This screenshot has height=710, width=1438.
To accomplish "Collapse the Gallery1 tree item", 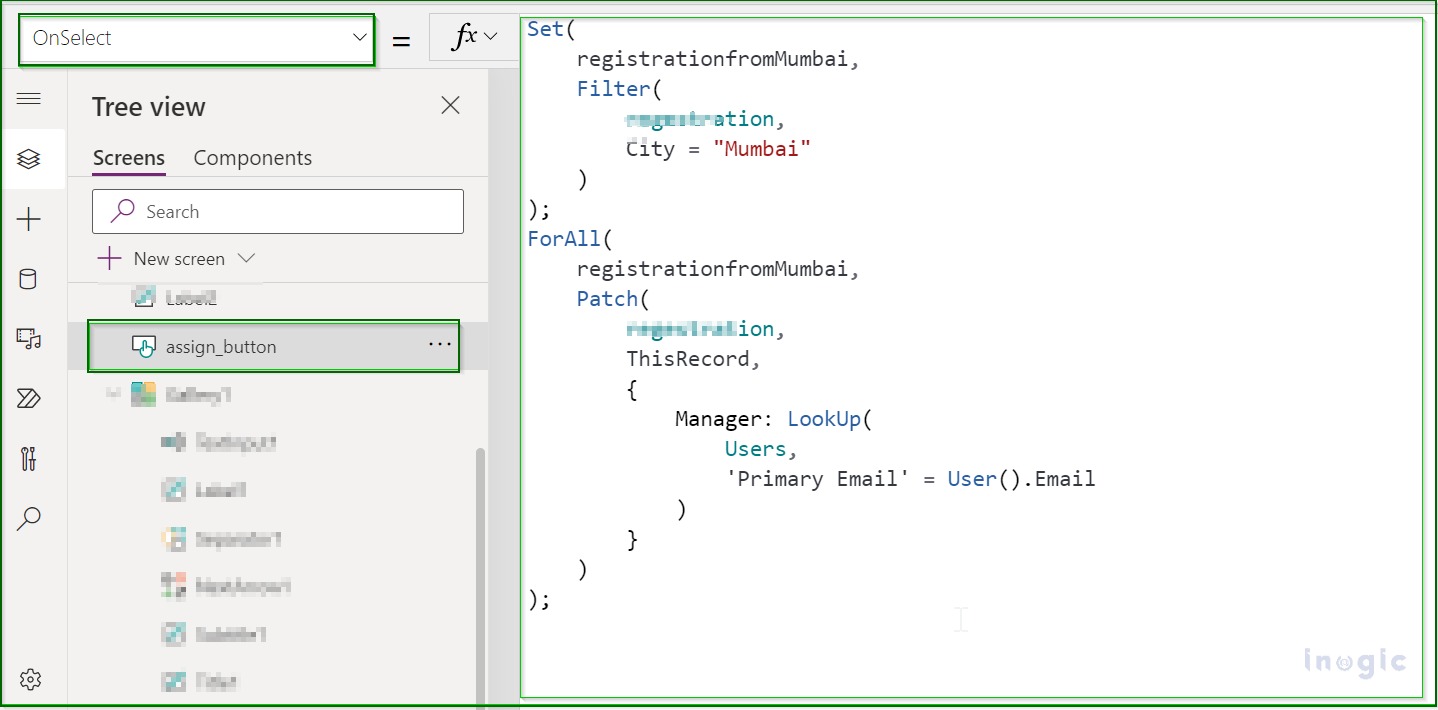I will (x=113, y=394).
